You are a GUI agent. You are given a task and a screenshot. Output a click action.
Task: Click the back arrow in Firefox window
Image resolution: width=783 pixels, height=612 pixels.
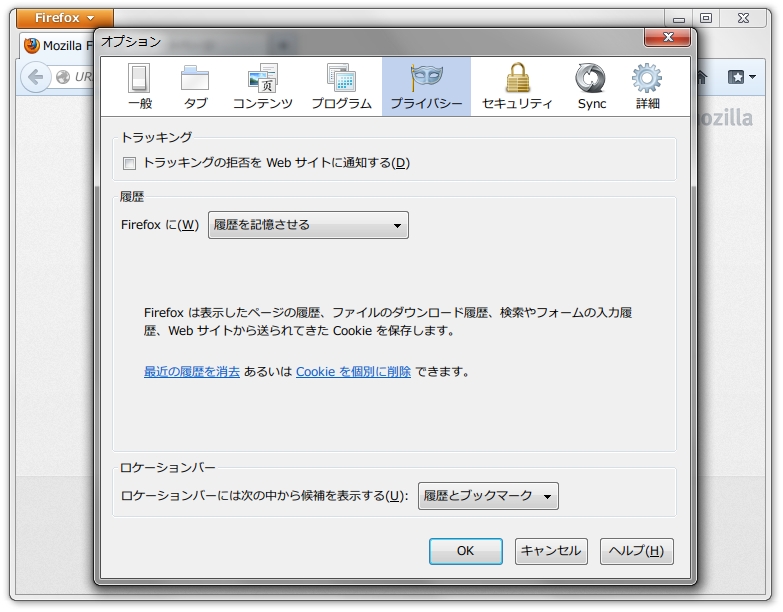[x=36, y=77]
